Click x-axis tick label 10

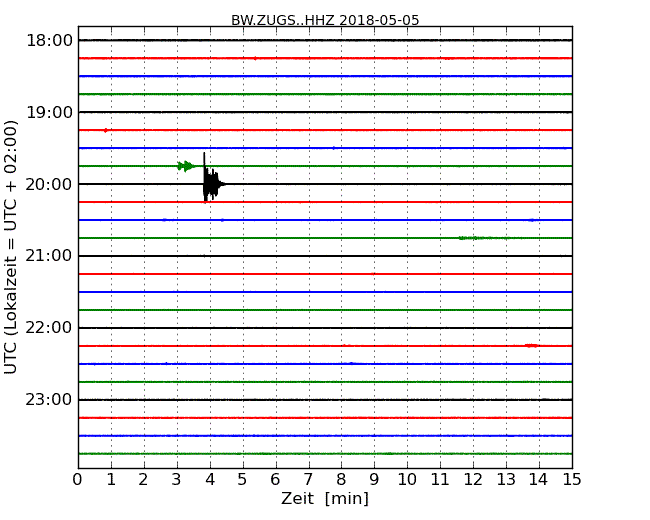(407, 480)
